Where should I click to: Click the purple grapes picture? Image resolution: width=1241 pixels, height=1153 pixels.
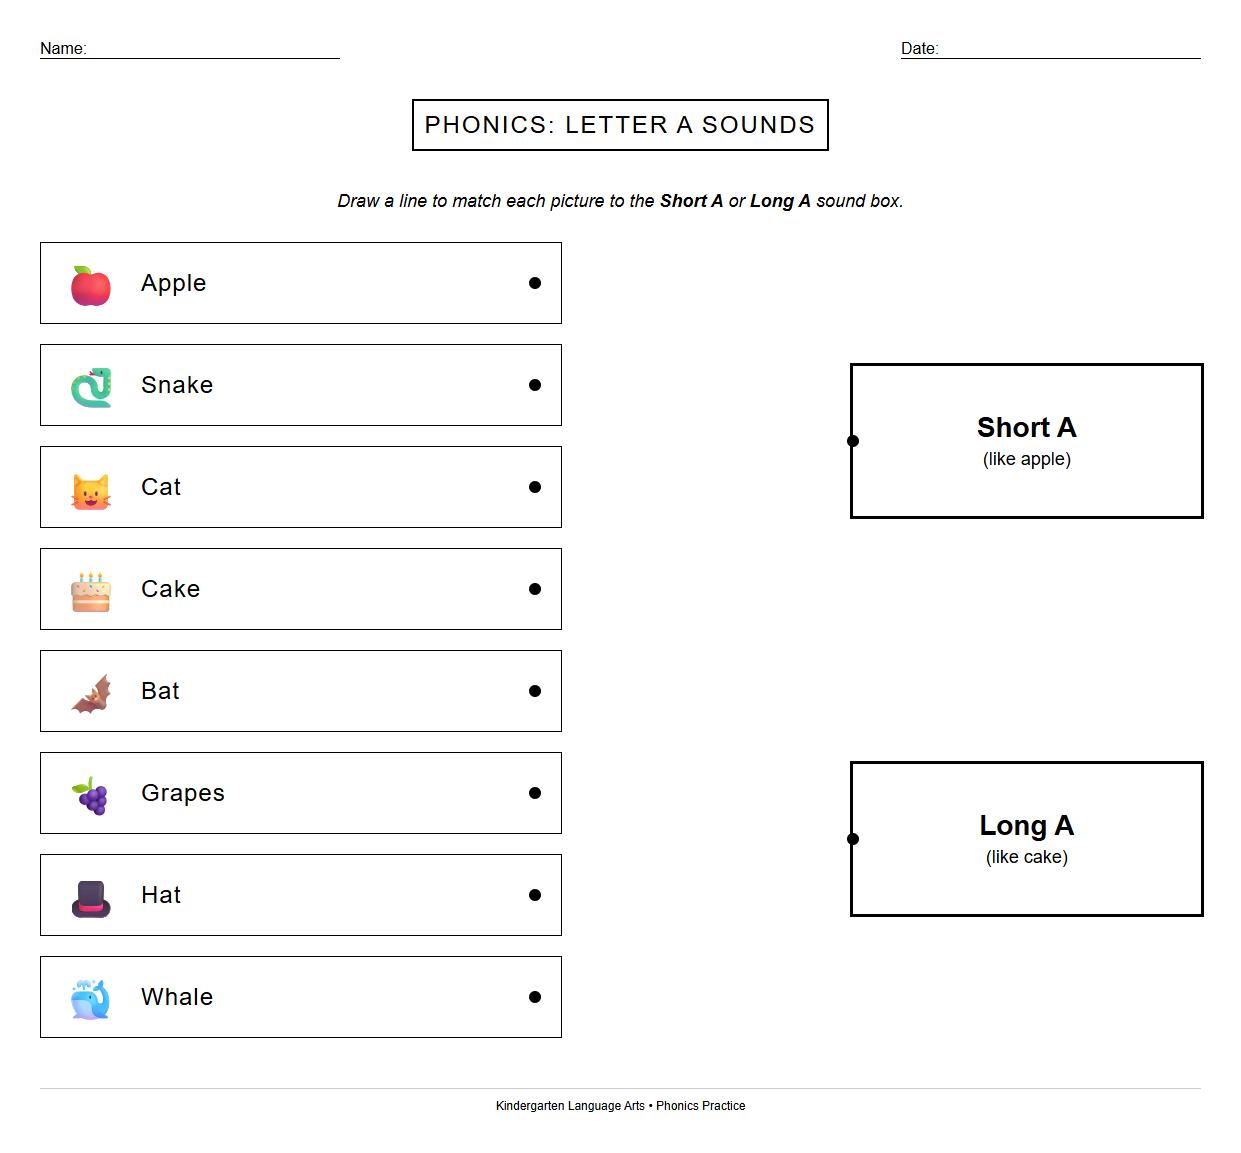tap(92, 795)
